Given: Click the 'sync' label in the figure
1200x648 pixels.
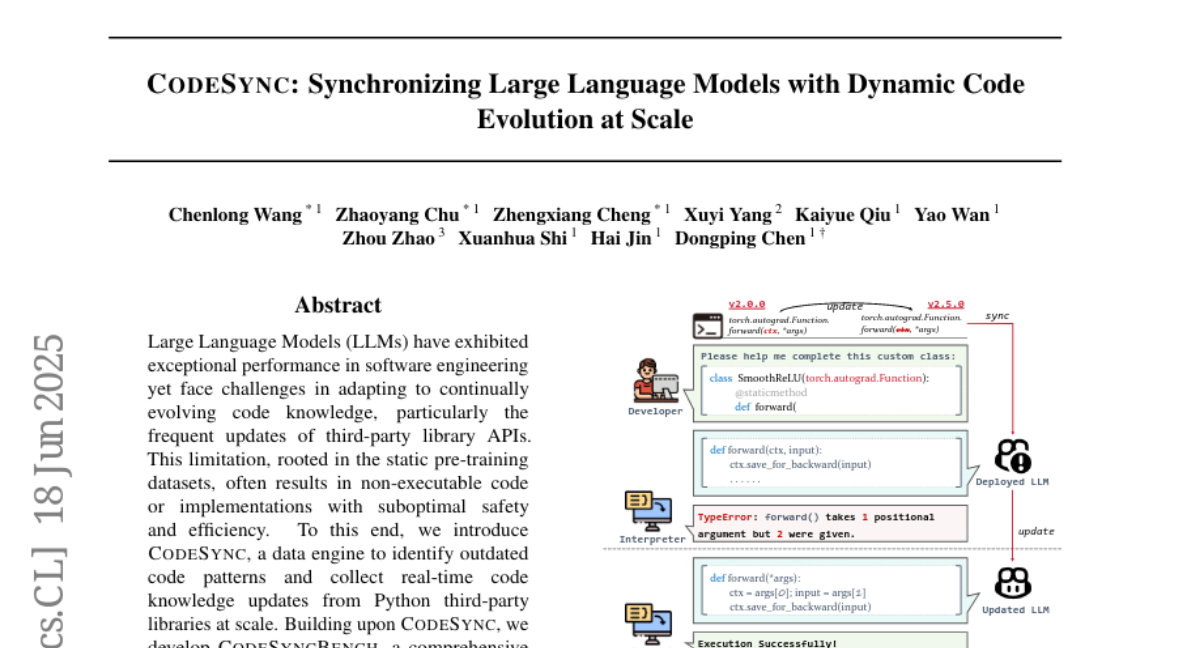Looking at the screenshot, I should pos(997,316).
